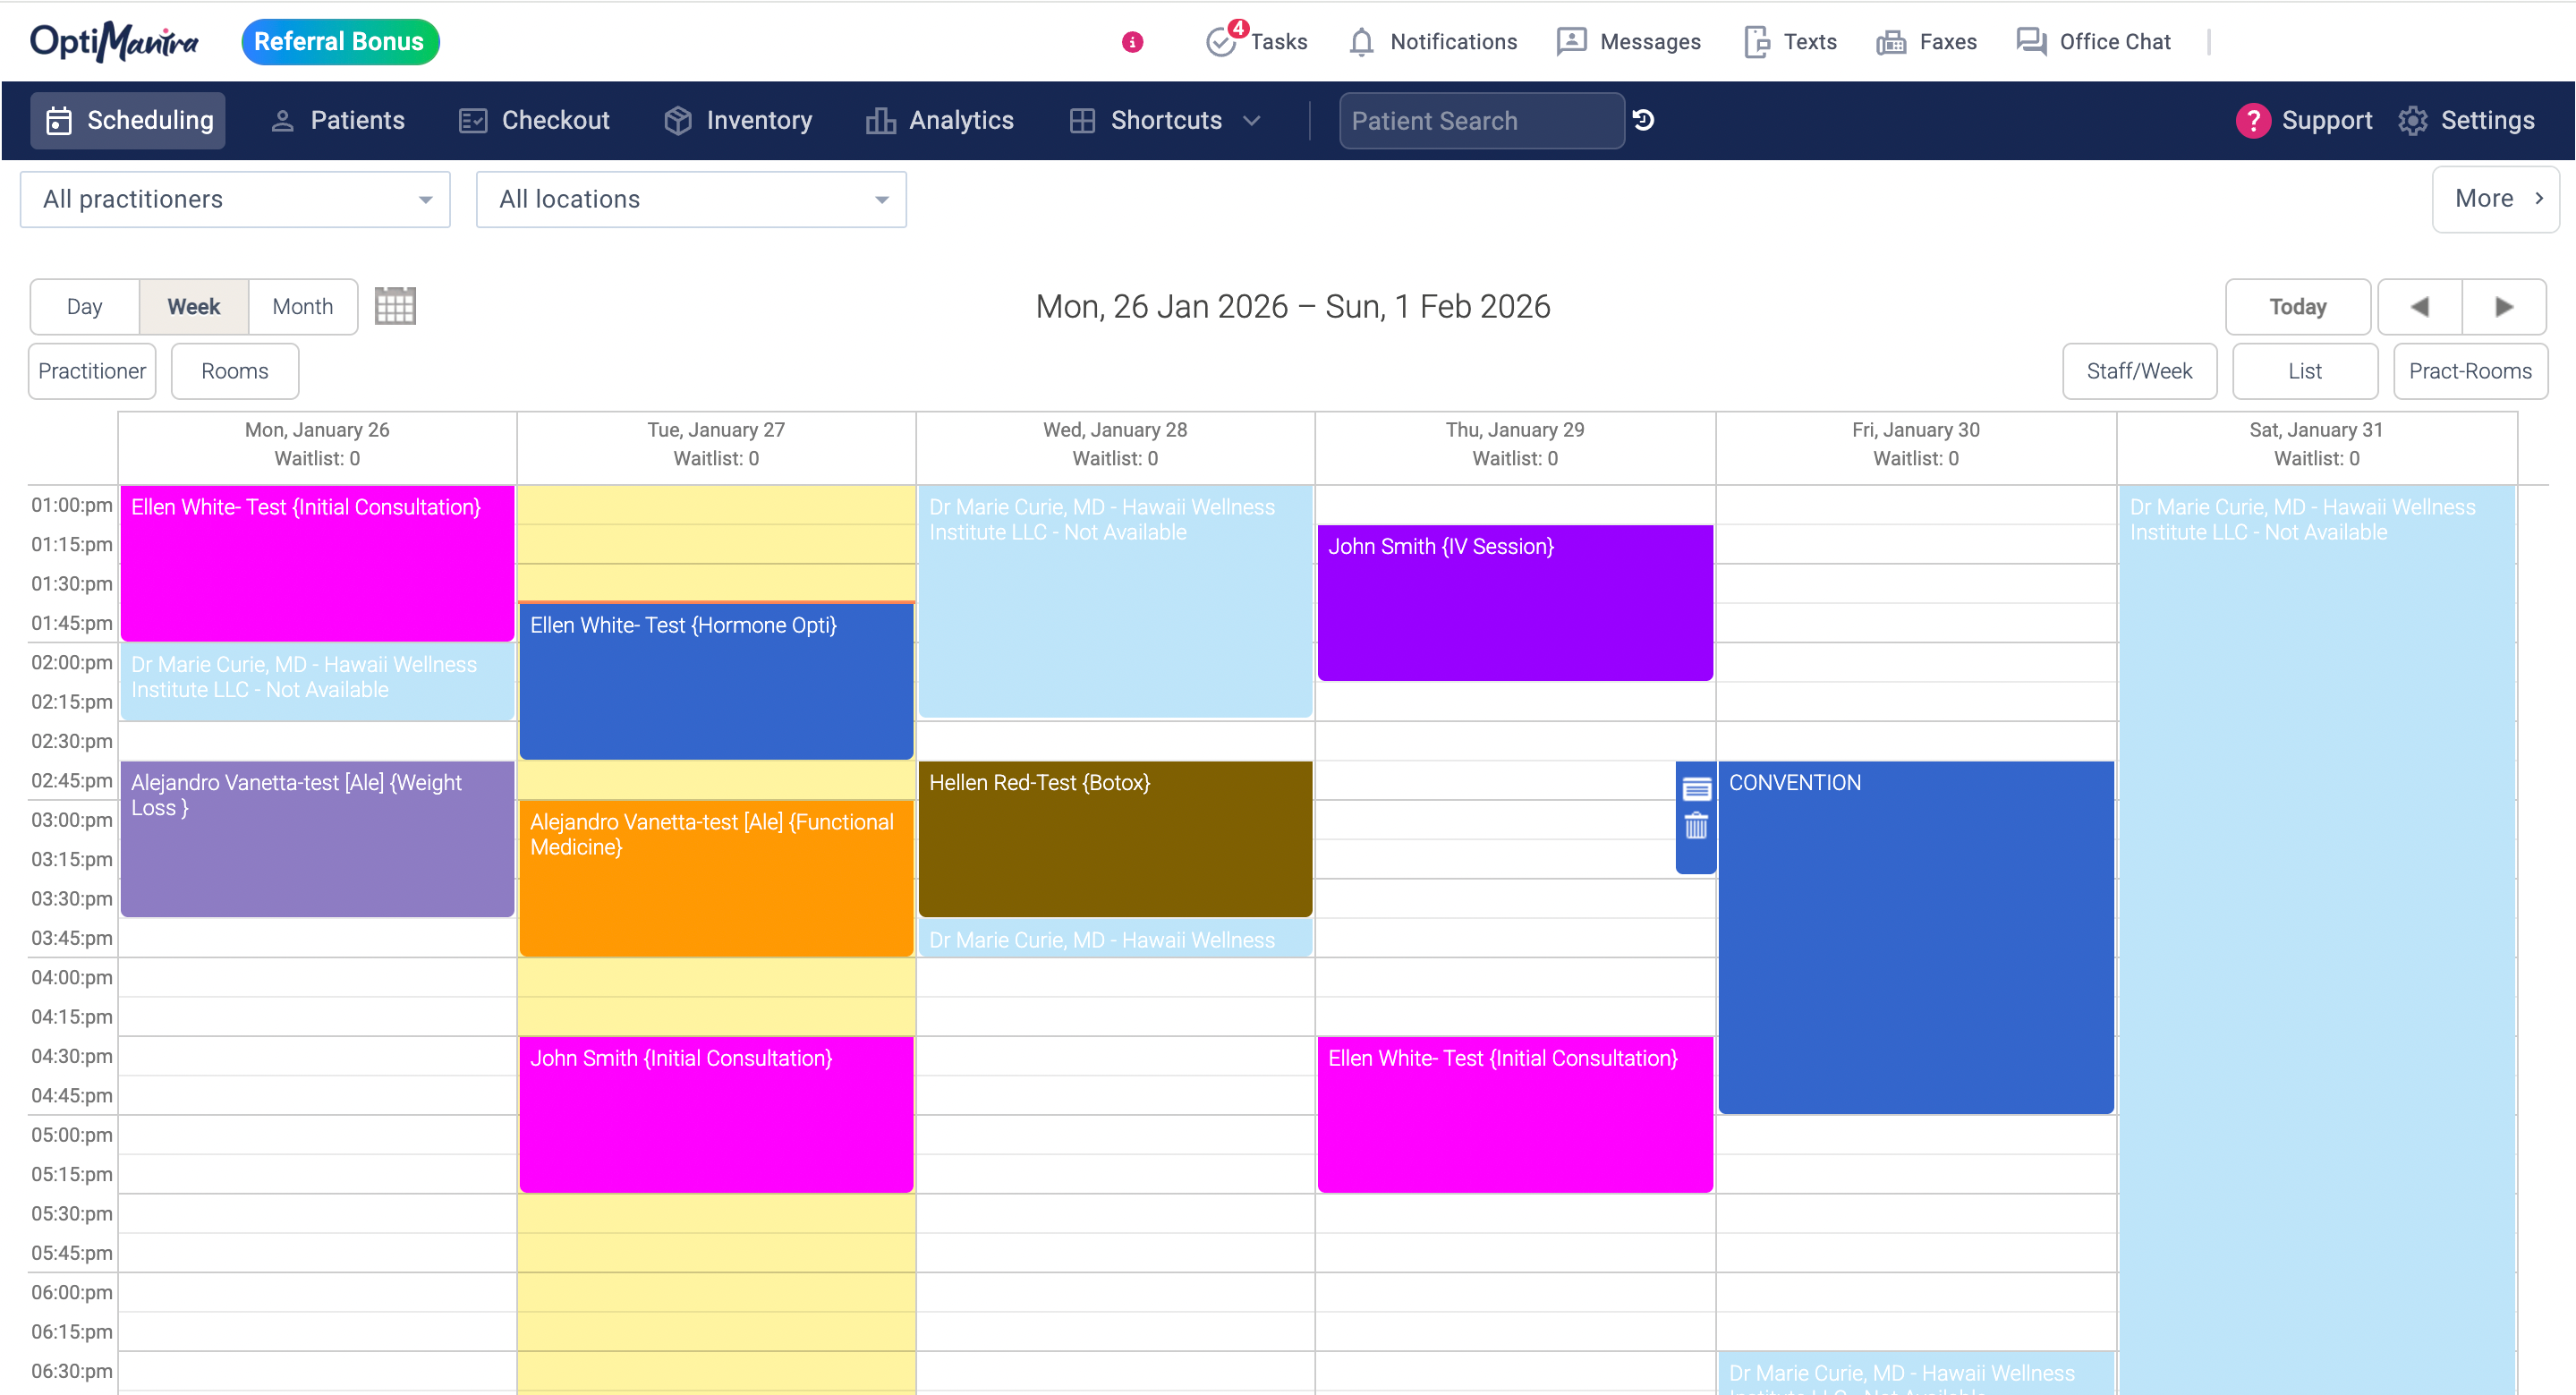This screenshot has height=1395, width=2576.
Task: Switch calendar to Day view
Action: 85,306
